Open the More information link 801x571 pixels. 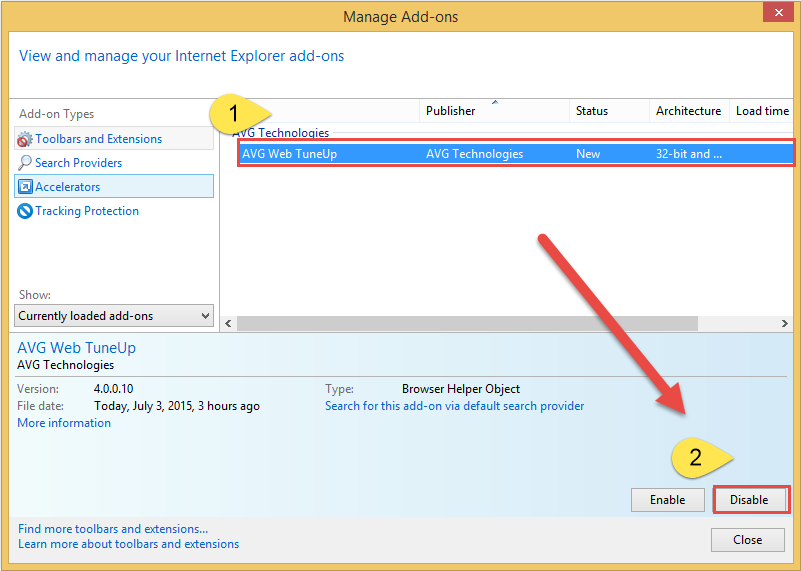64,423
